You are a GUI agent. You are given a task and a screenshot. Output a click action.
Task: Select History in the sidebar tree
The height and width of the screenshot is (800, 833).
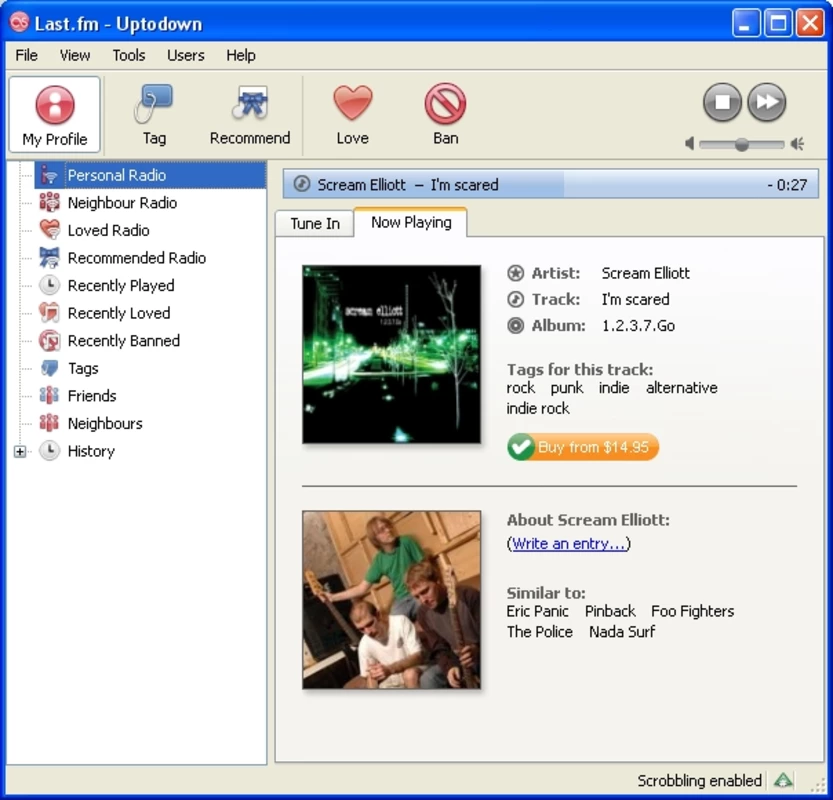click(x=91, y=452)
